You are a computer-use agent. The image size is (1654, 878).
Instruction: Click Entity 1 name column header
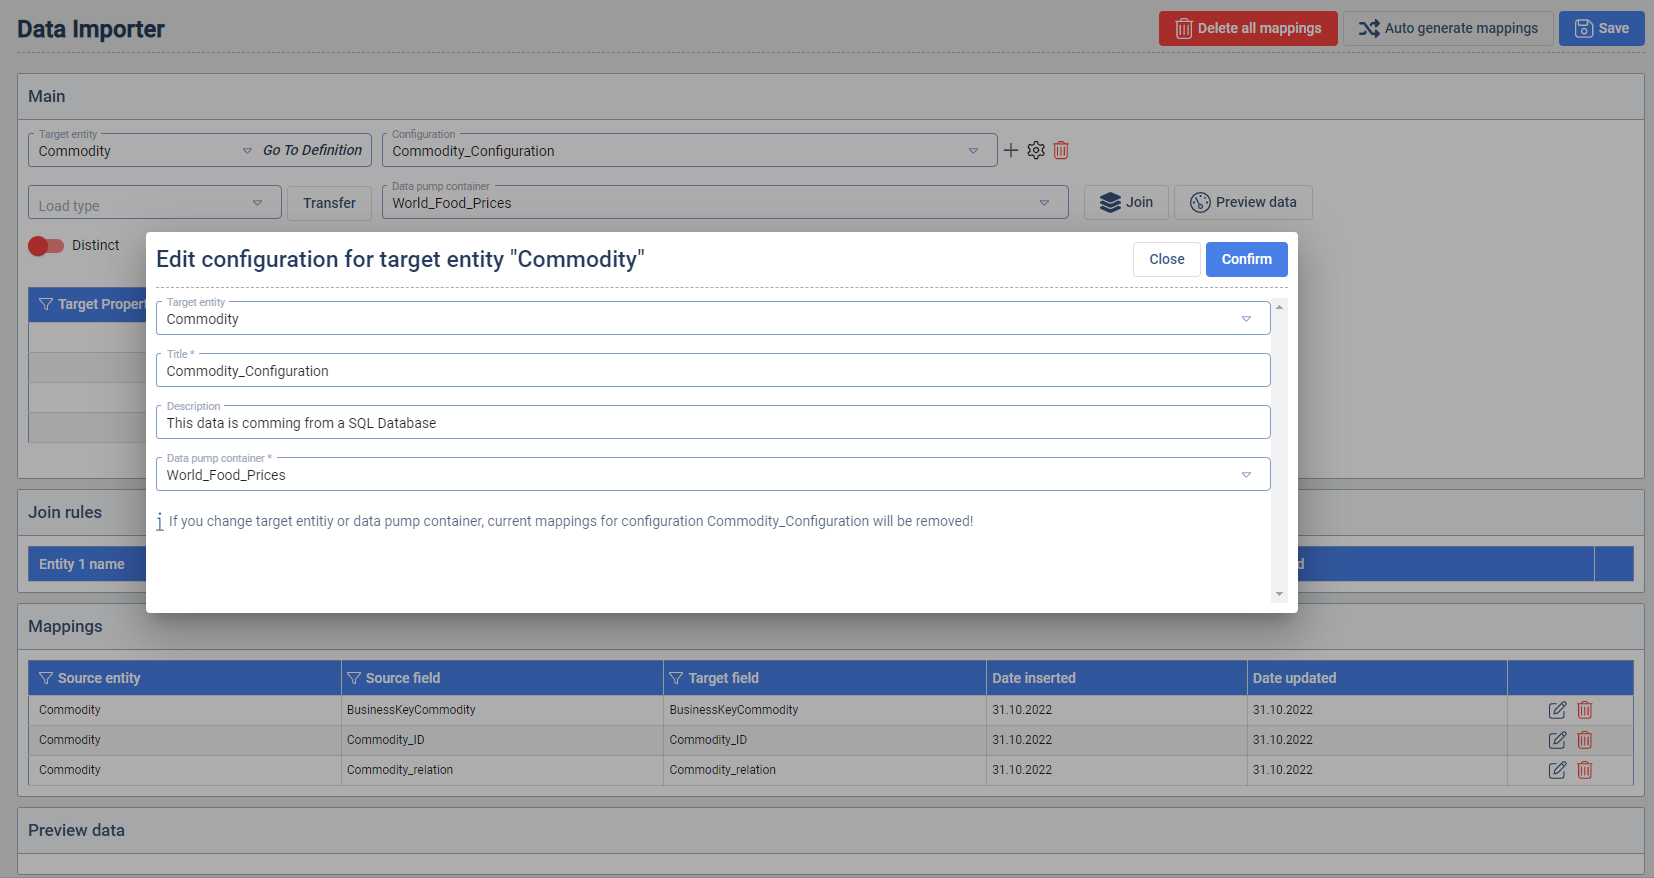[x=82, y=564]
